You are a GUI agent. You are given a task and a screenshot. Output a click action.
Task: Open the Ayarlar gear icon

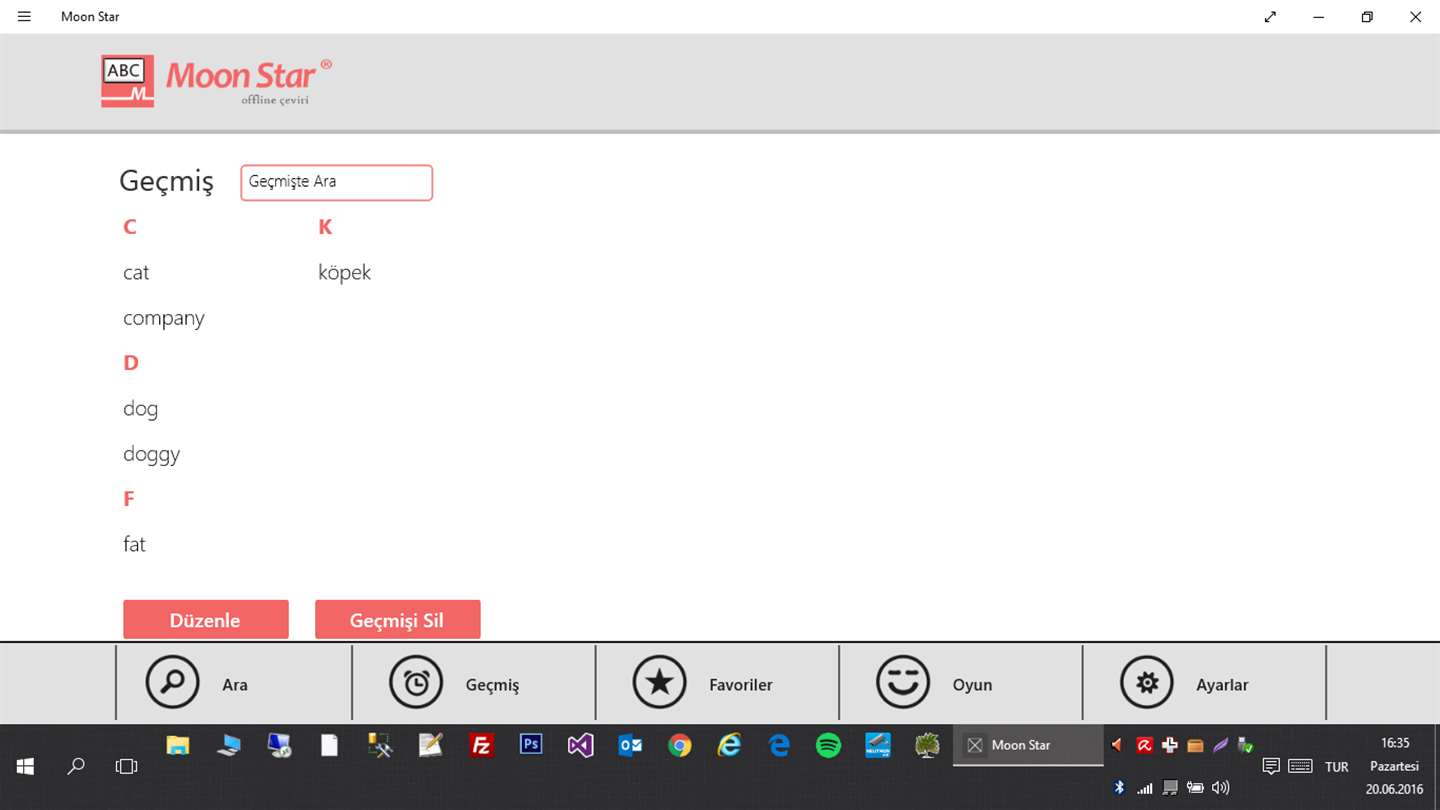[1147, 682]
